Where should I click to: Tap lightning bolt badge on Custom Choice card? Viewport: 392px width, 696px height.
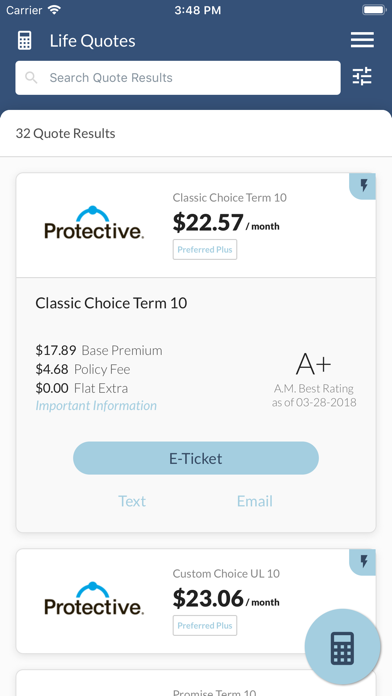coord(363,562)
